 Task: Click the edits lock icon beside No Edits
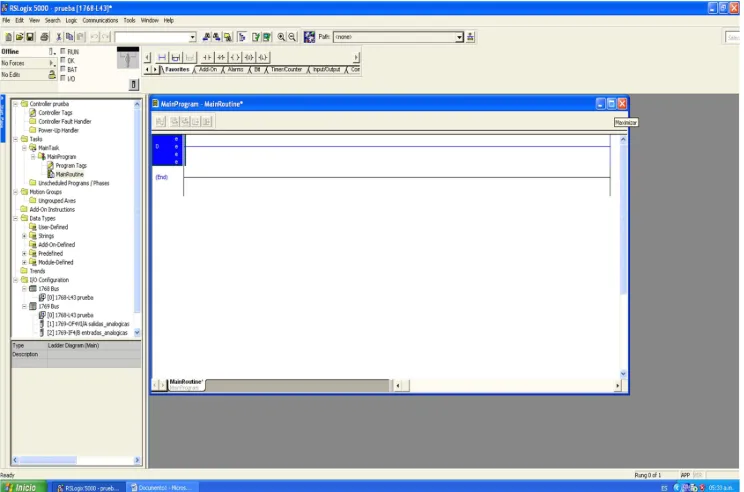pos(52,74)
